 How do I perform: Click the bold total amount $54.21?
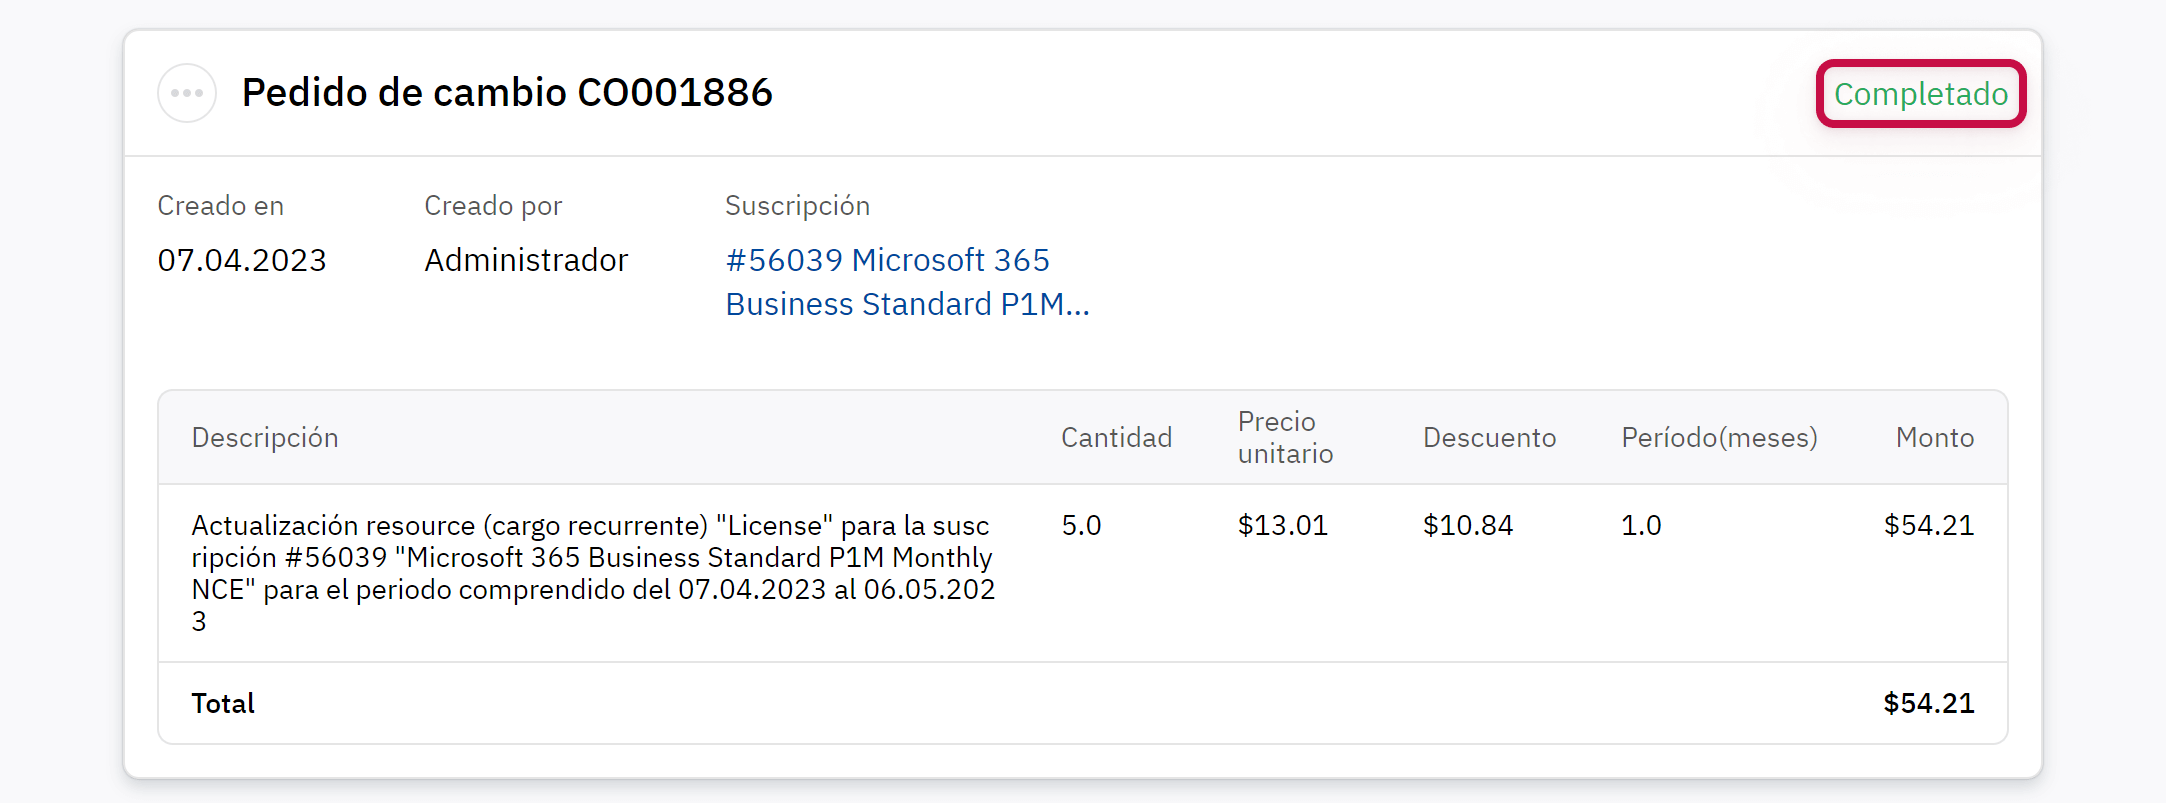[x=1928, y=704]
